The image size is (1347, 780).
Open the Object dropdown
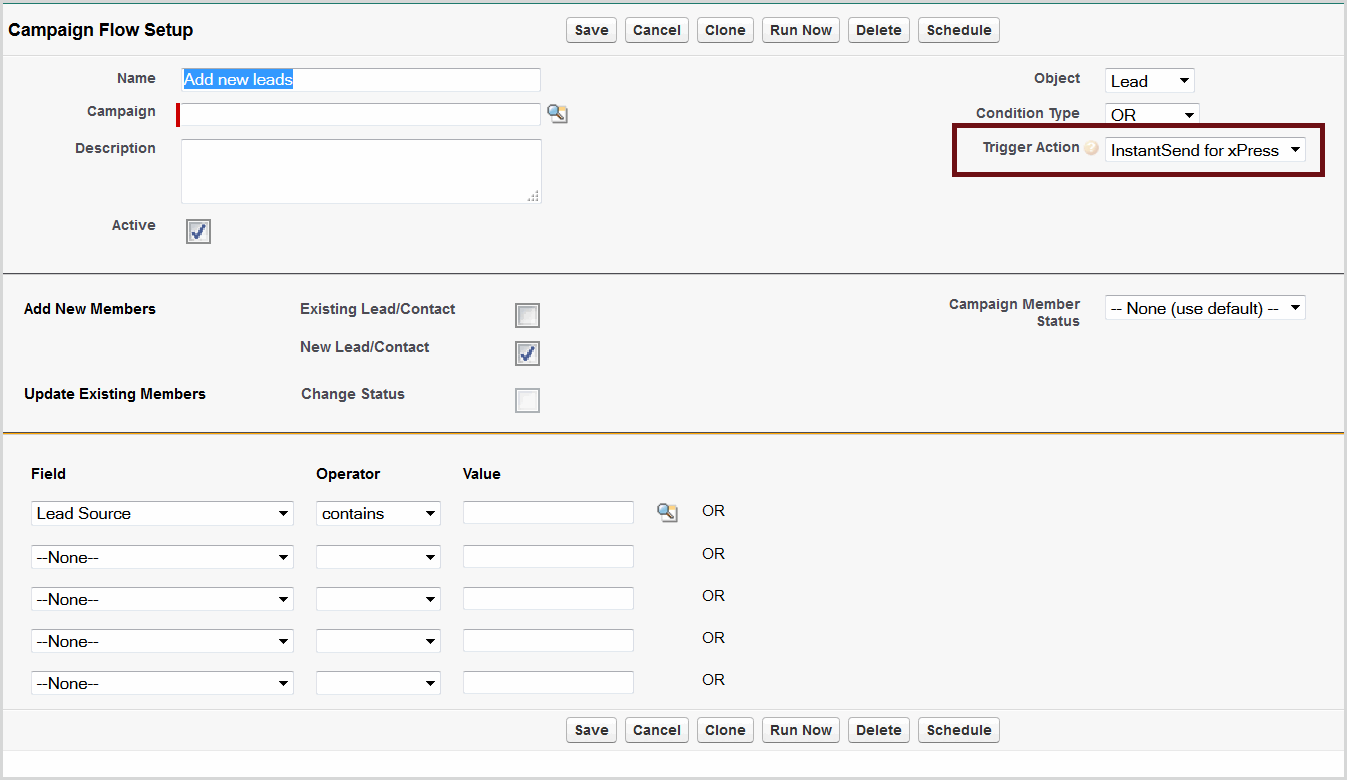pos(1150,81)
